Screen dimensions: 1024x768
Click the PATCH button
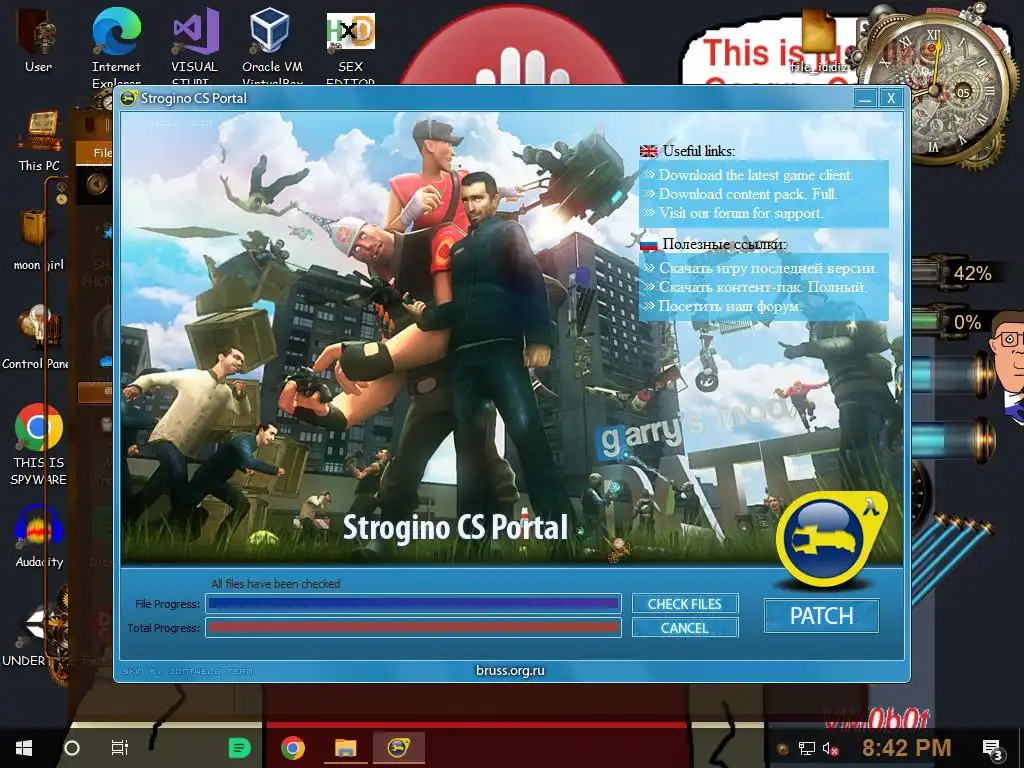[821, 615]
